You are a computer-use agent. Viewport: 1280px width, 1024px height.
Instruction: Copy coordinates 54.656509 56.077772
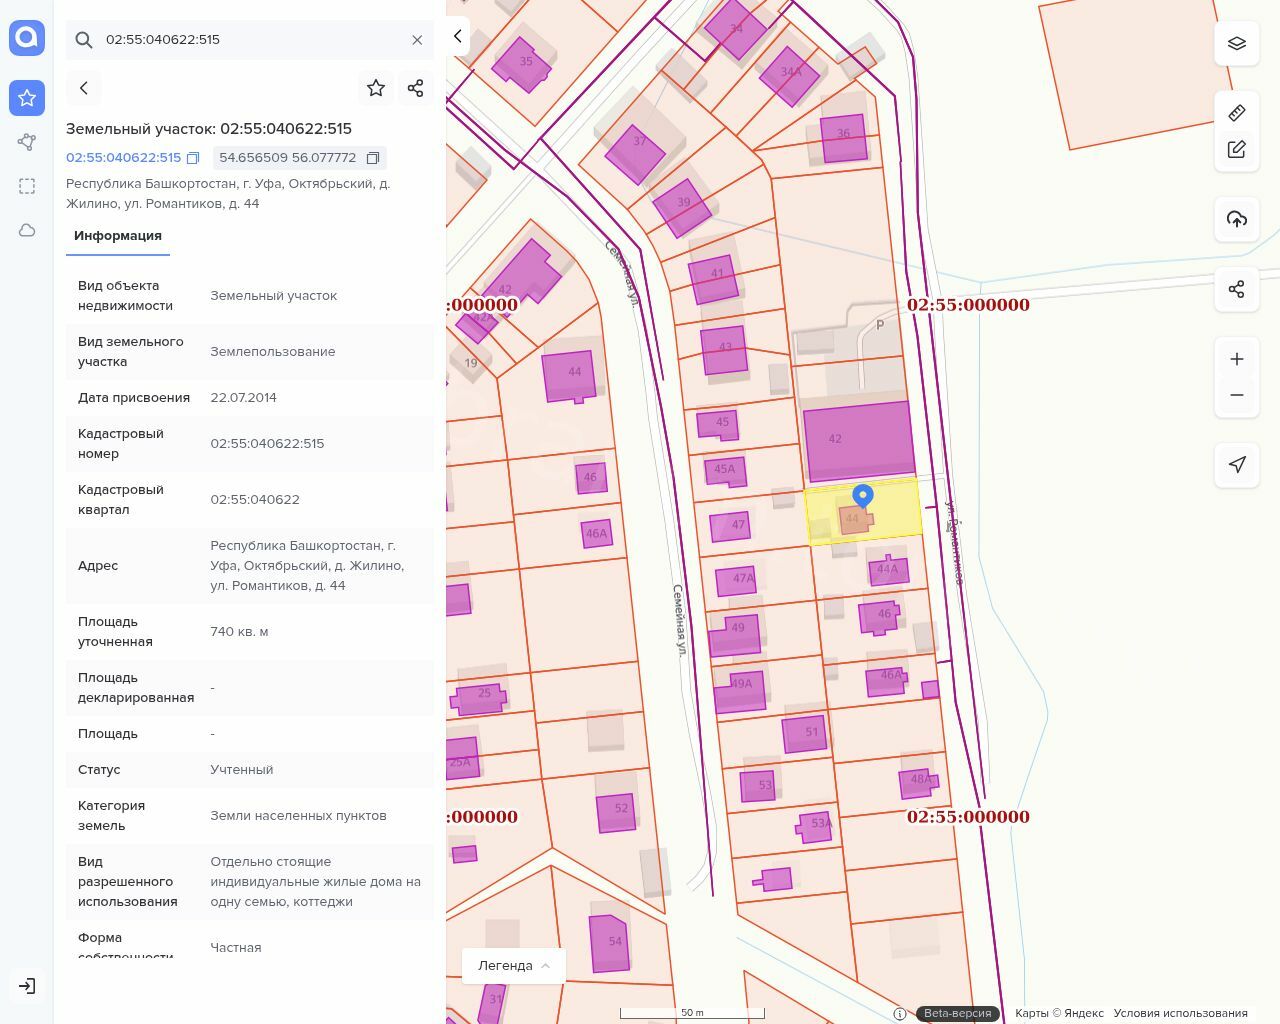pos(373,158)
